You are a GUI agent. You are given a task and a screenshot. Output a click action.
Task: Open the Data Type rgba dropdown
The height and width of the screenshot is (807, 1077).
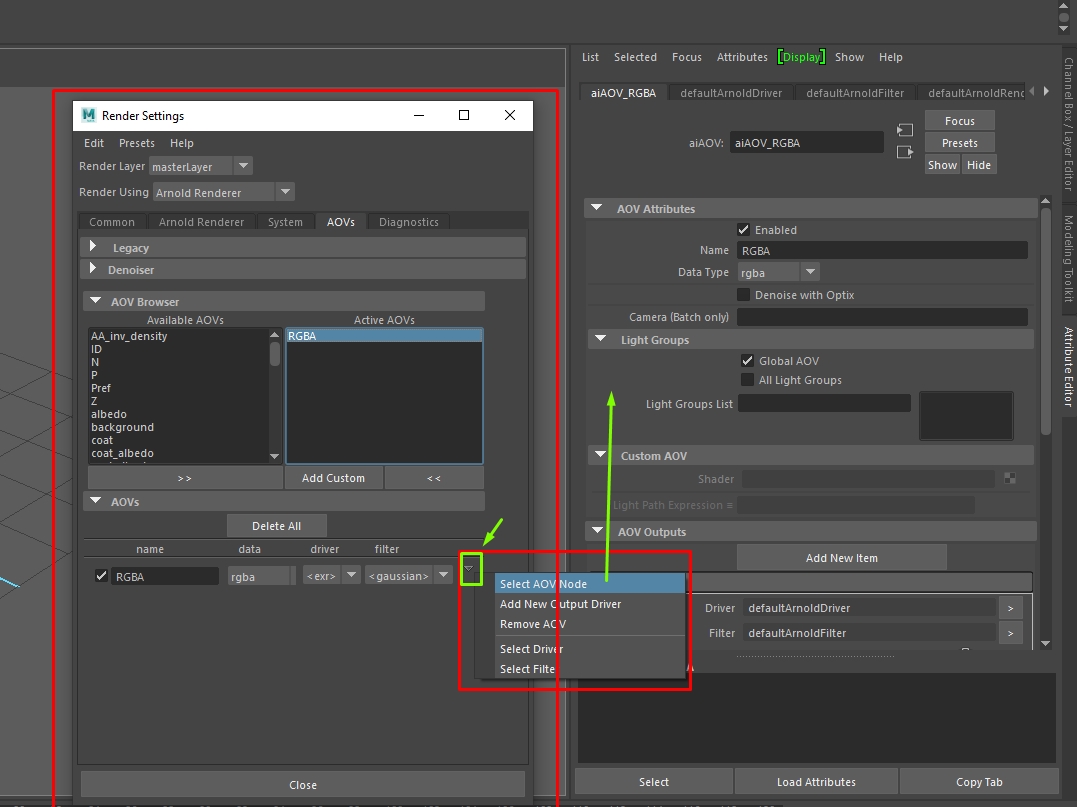point(810,272)
